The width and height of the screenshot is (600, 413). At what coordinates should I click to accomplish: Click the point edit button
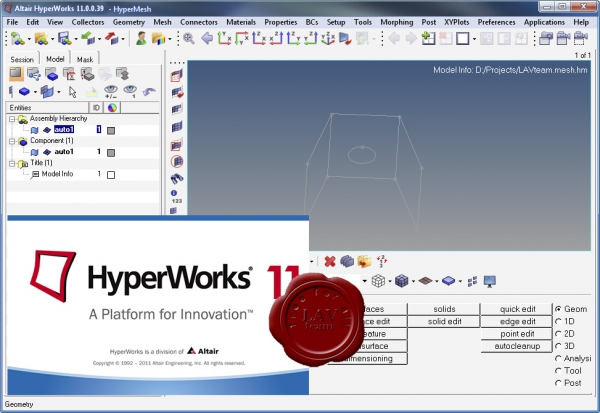[x=517, y=334]
